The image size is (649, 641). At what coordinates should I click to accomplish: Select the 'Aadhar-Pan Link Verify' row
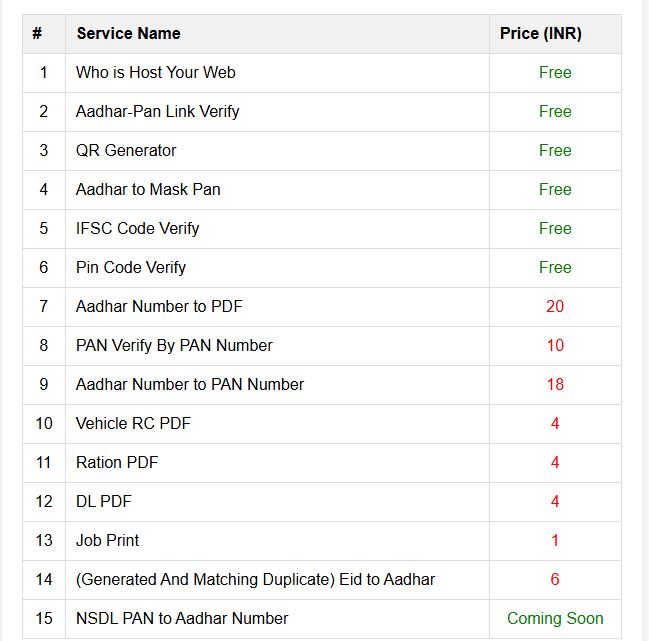(x=157, y=111)
